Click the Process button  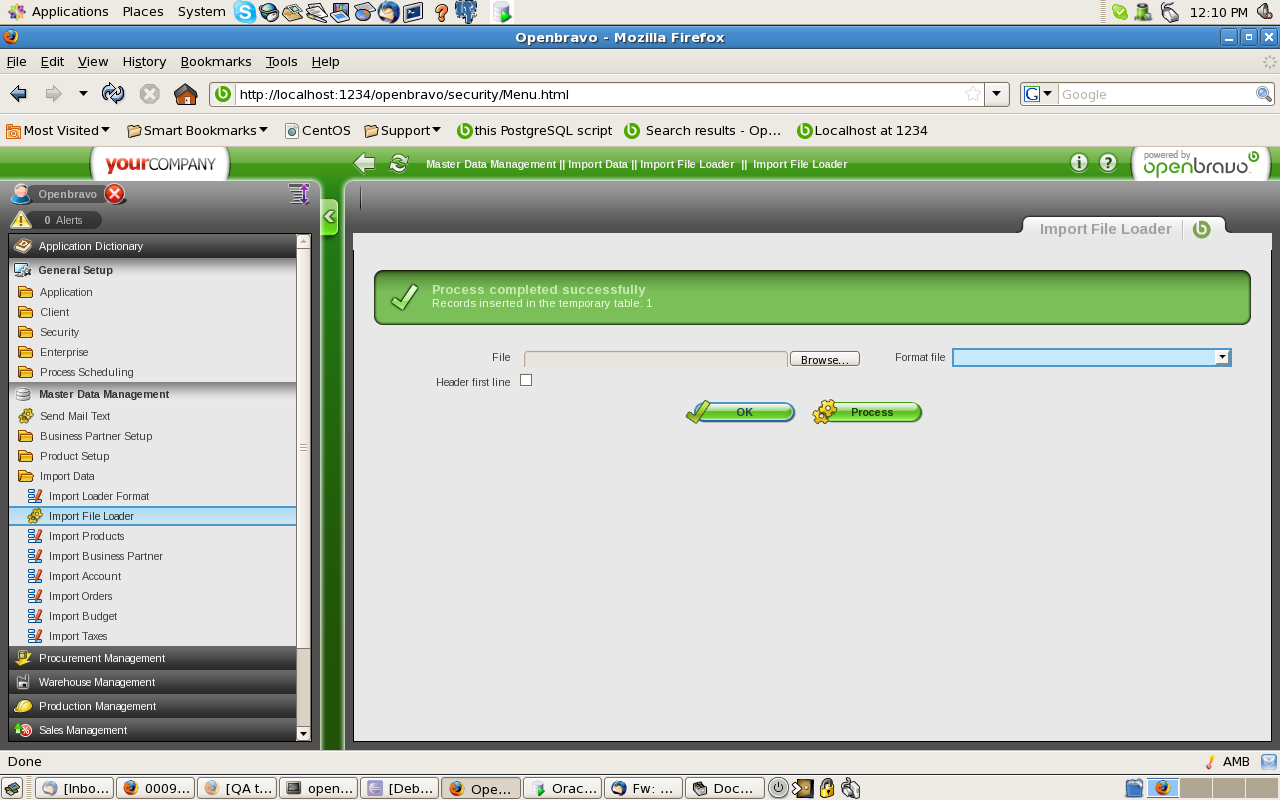pyautogui.click(x=867, y=412)
